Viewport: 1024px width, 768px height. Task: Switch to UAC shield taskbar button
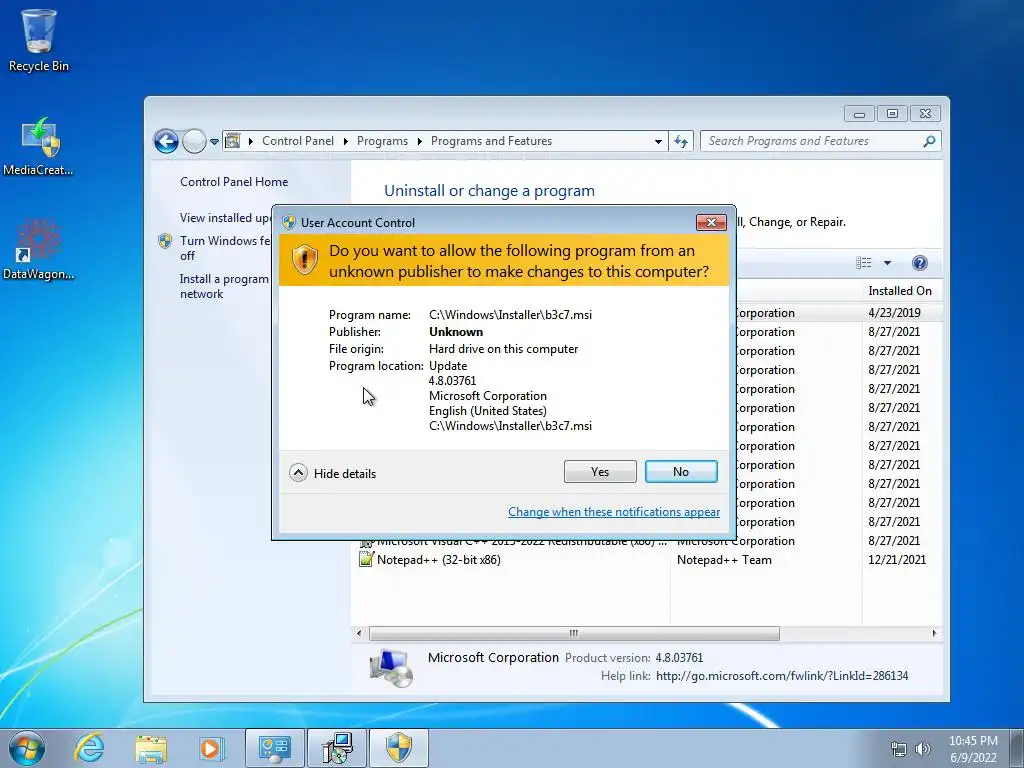point(399,748)
